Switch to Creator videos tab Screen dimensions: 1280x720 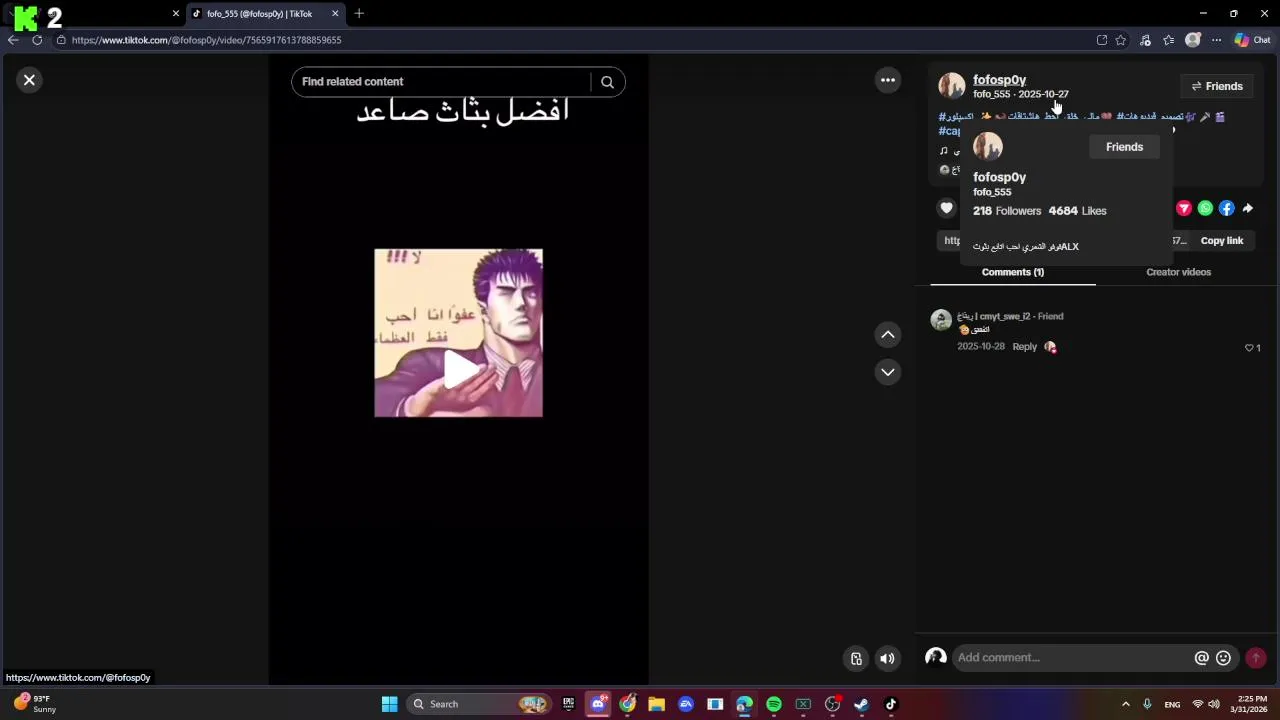point(1178,272)
